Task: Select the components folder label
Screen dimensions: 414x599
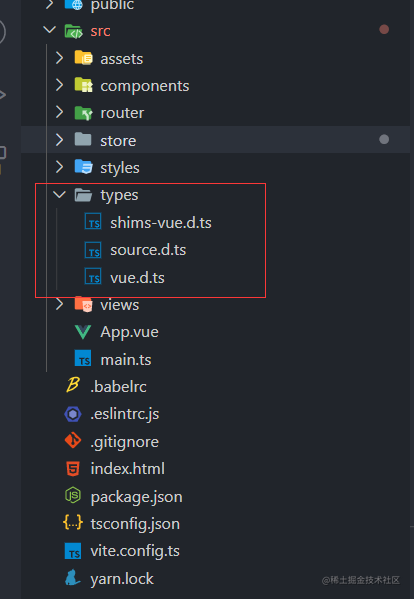Action: point(145,86)
